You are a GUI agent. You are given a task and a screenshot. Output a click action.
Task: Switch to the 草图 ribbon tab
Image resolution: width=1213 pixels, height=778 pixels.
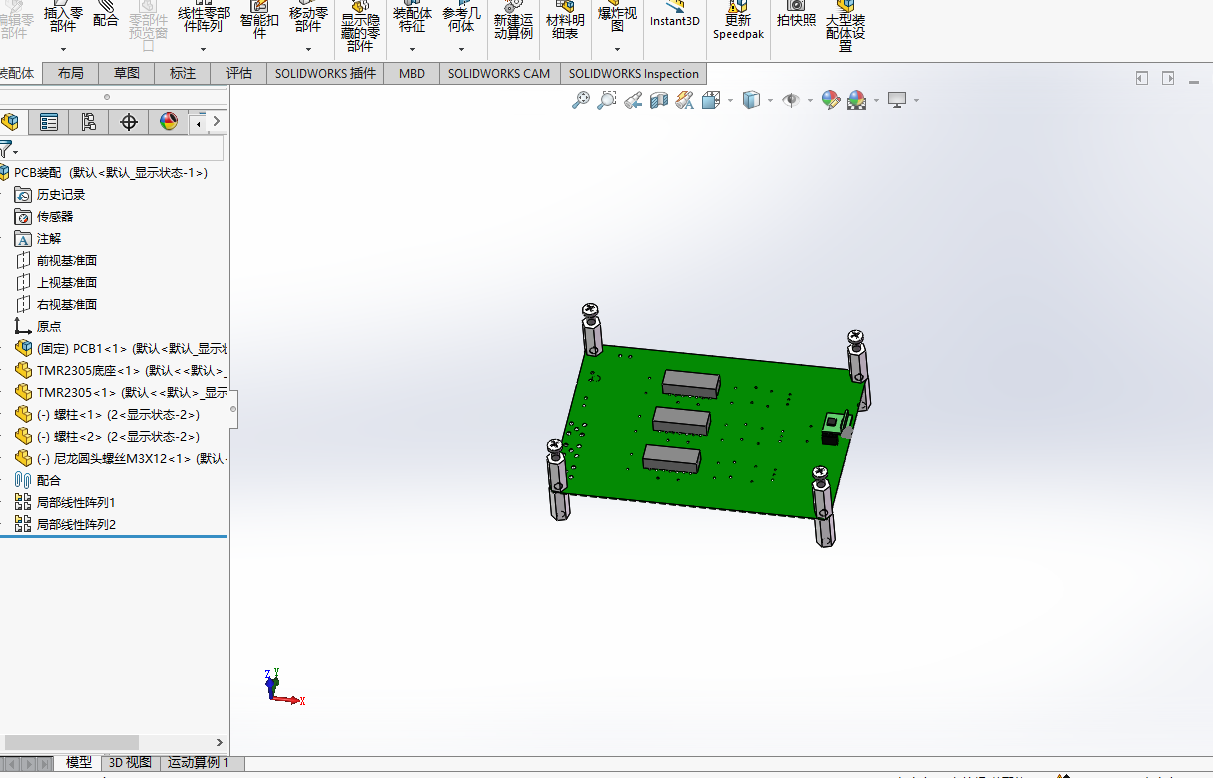pyautogui.click(x=127, y=73)
